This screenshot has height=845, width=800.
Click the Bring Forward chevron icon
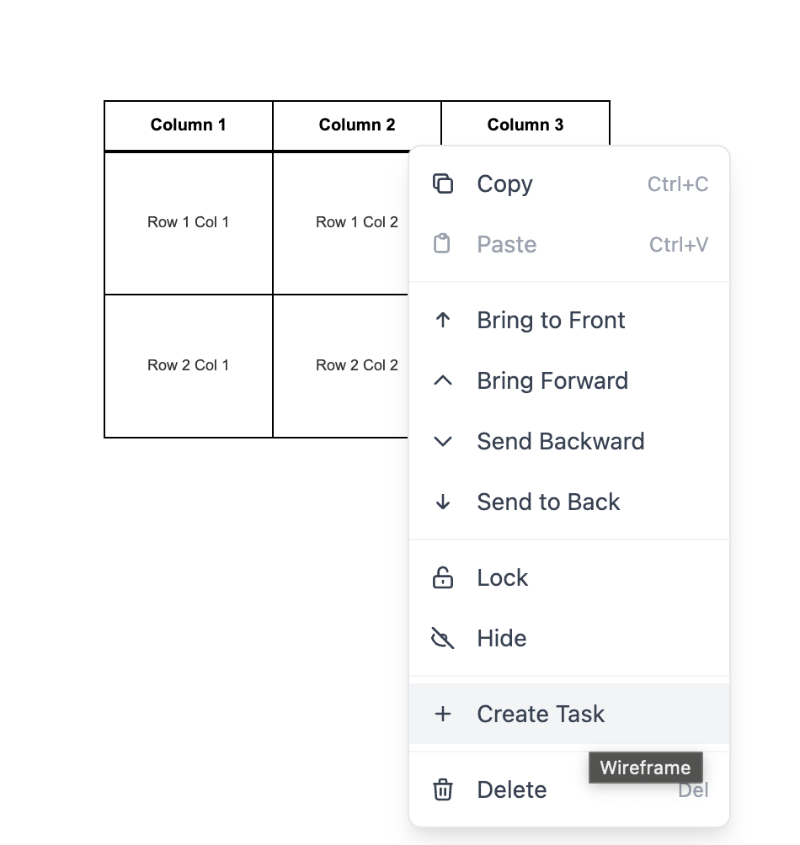tap(442, 381)
